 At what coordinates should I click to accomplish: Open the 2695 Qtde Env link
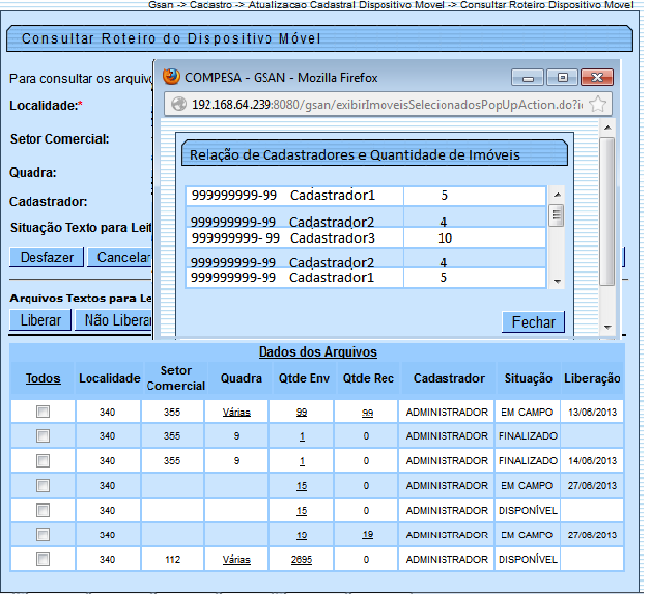301,560
